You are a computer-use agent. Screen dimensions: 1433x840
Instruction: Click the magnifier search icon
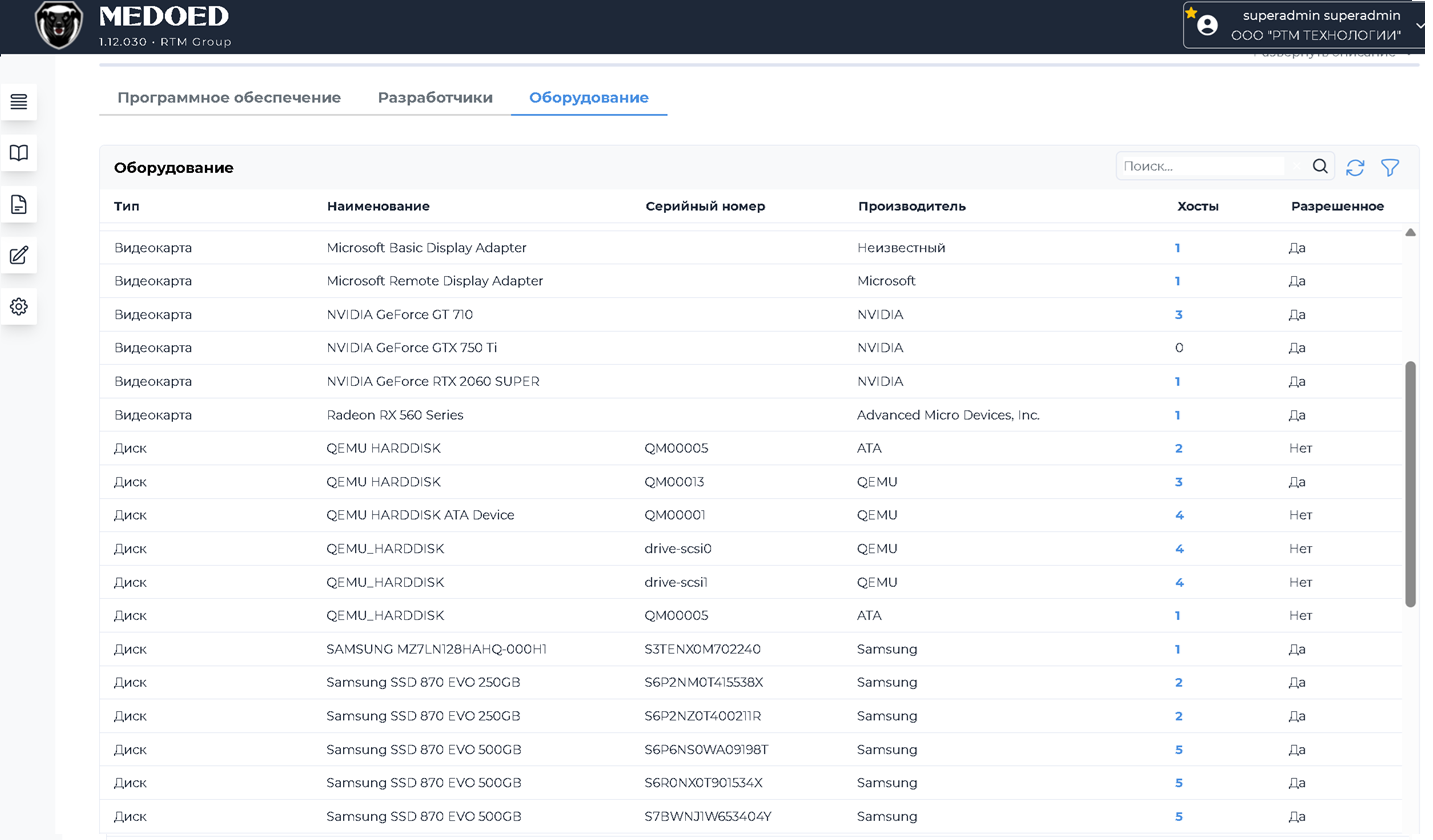pos(1320,167)
